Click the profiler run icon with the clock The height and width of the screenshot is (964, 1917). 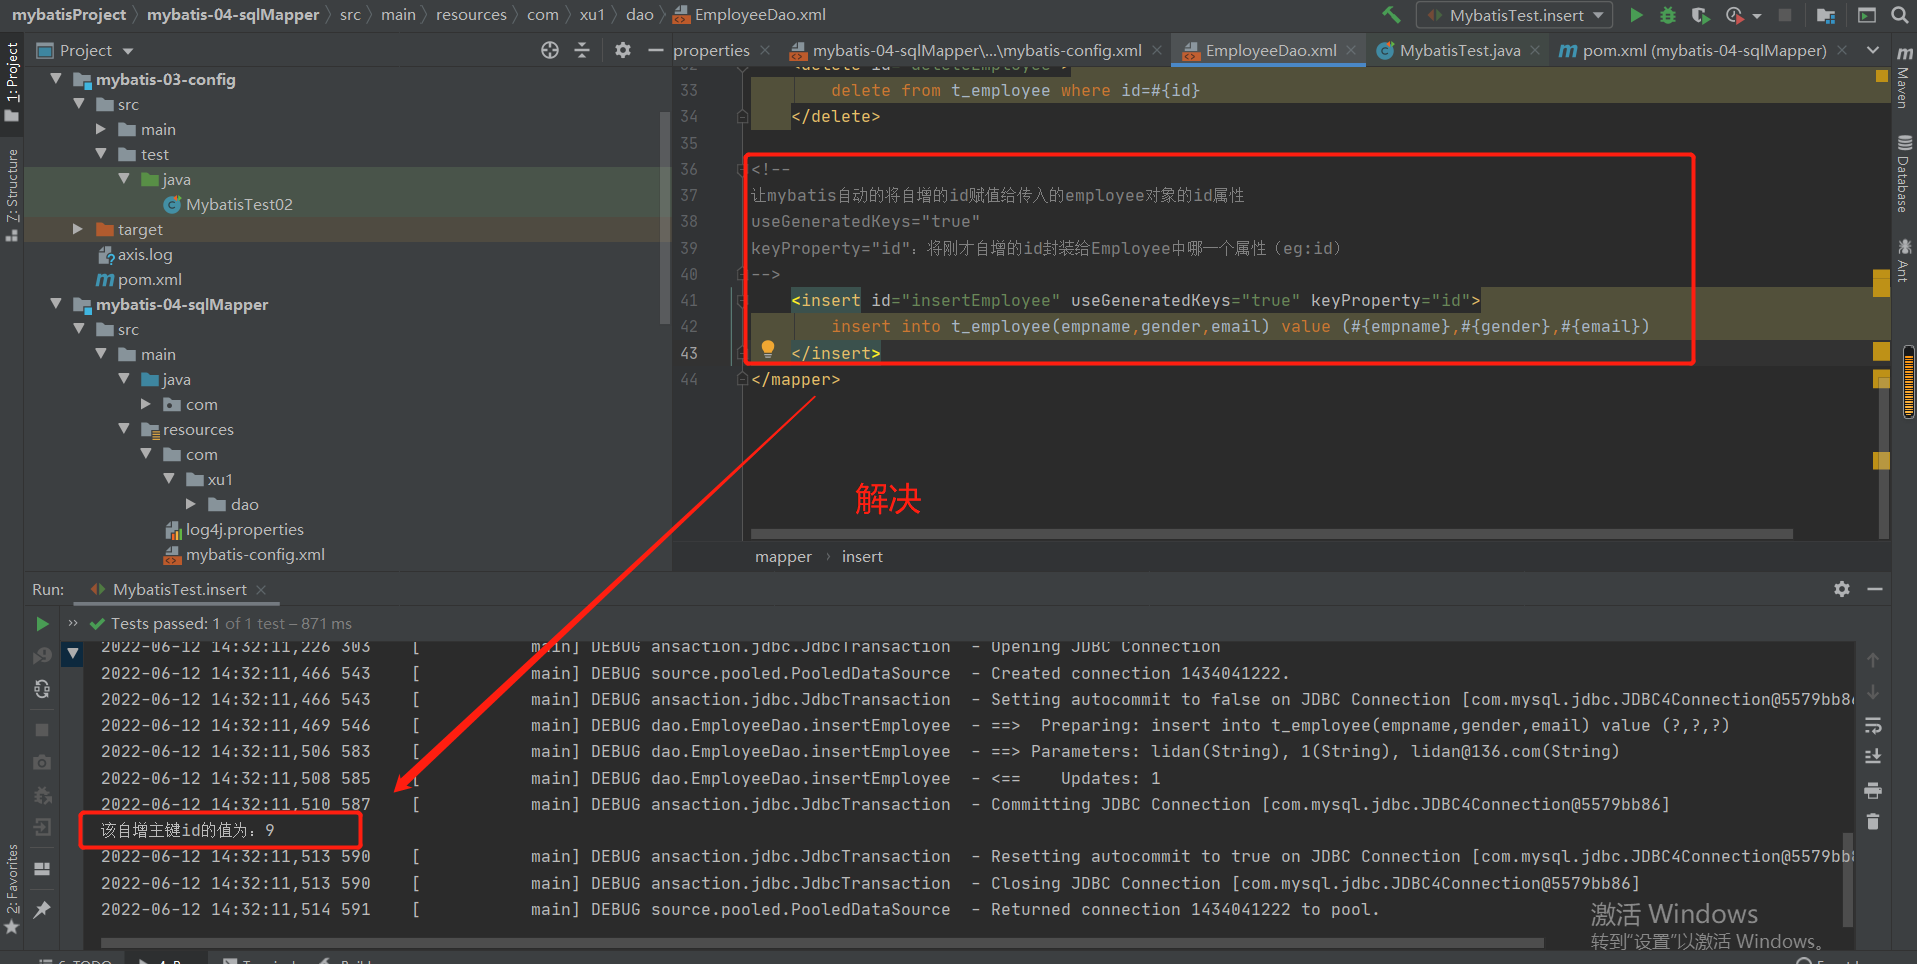point(1735,15)
